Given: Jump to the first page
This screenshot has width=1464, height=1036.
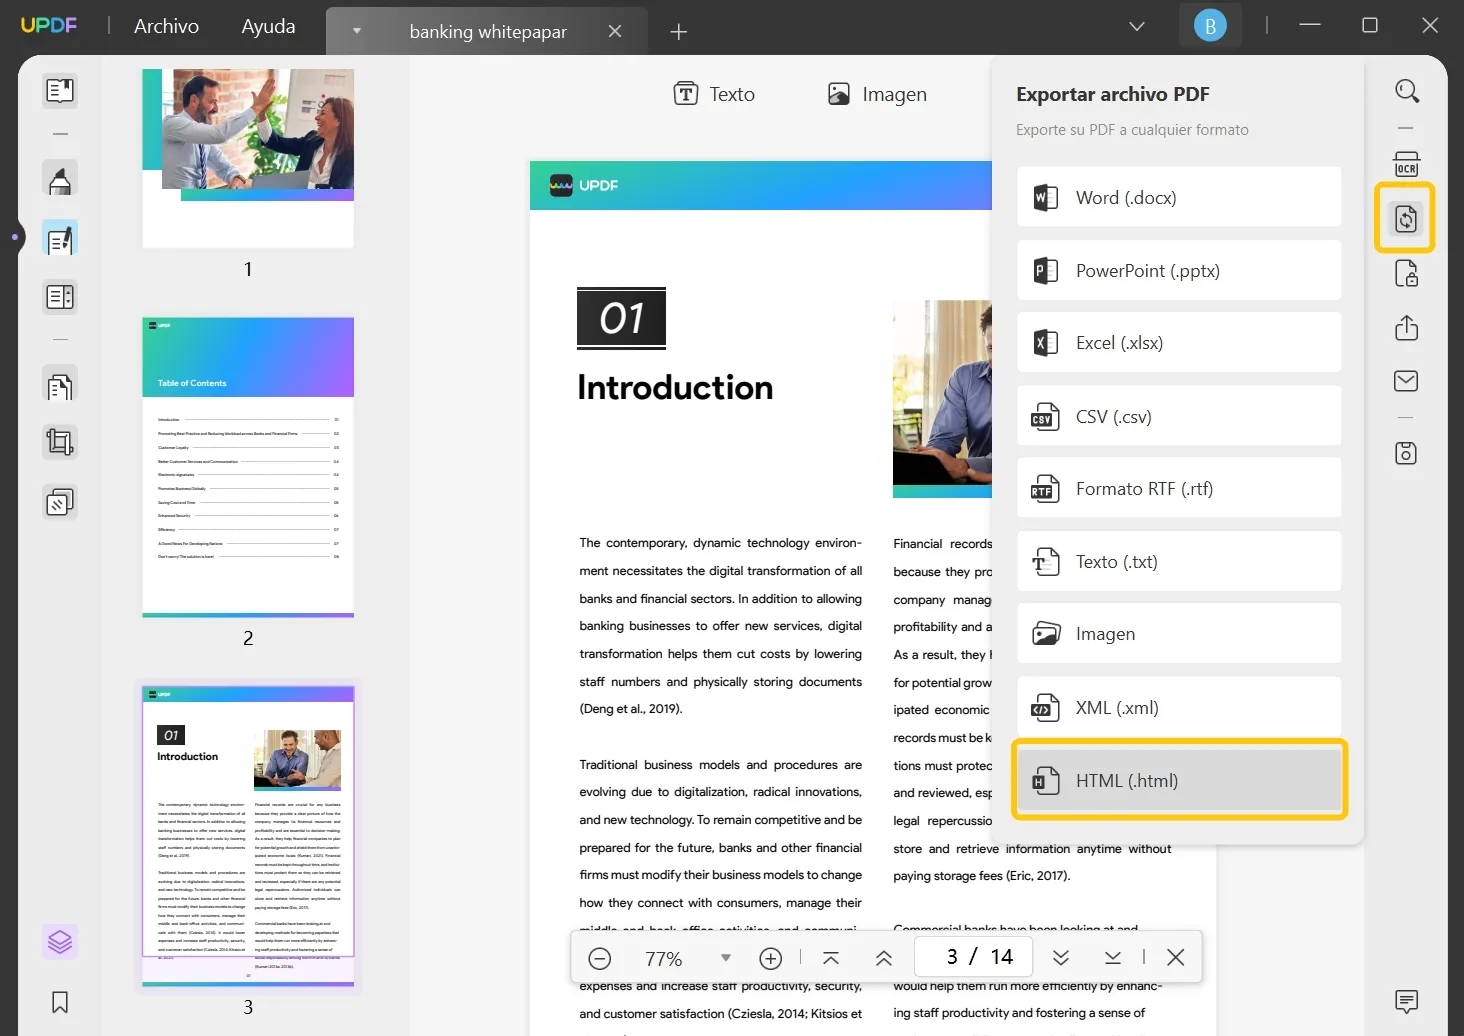Looking at the screenshot, I should (831, 958).
